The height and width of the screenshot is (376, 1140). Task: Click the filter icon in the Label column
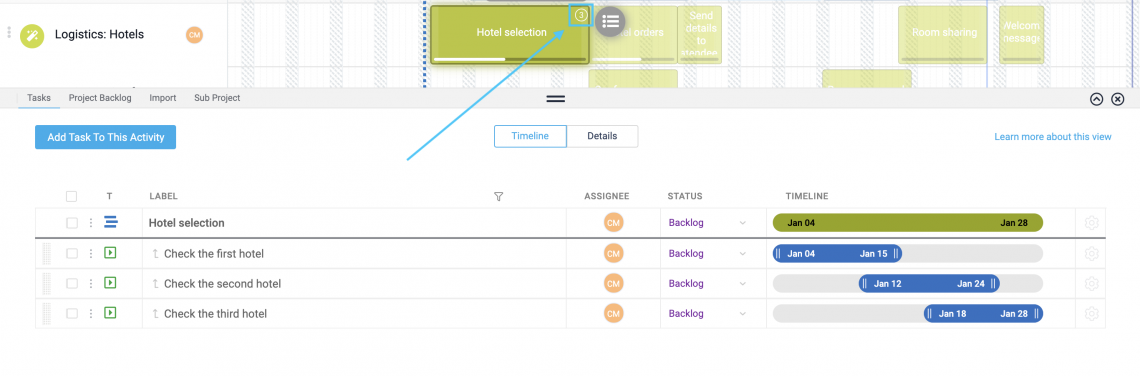click(498, 196)
